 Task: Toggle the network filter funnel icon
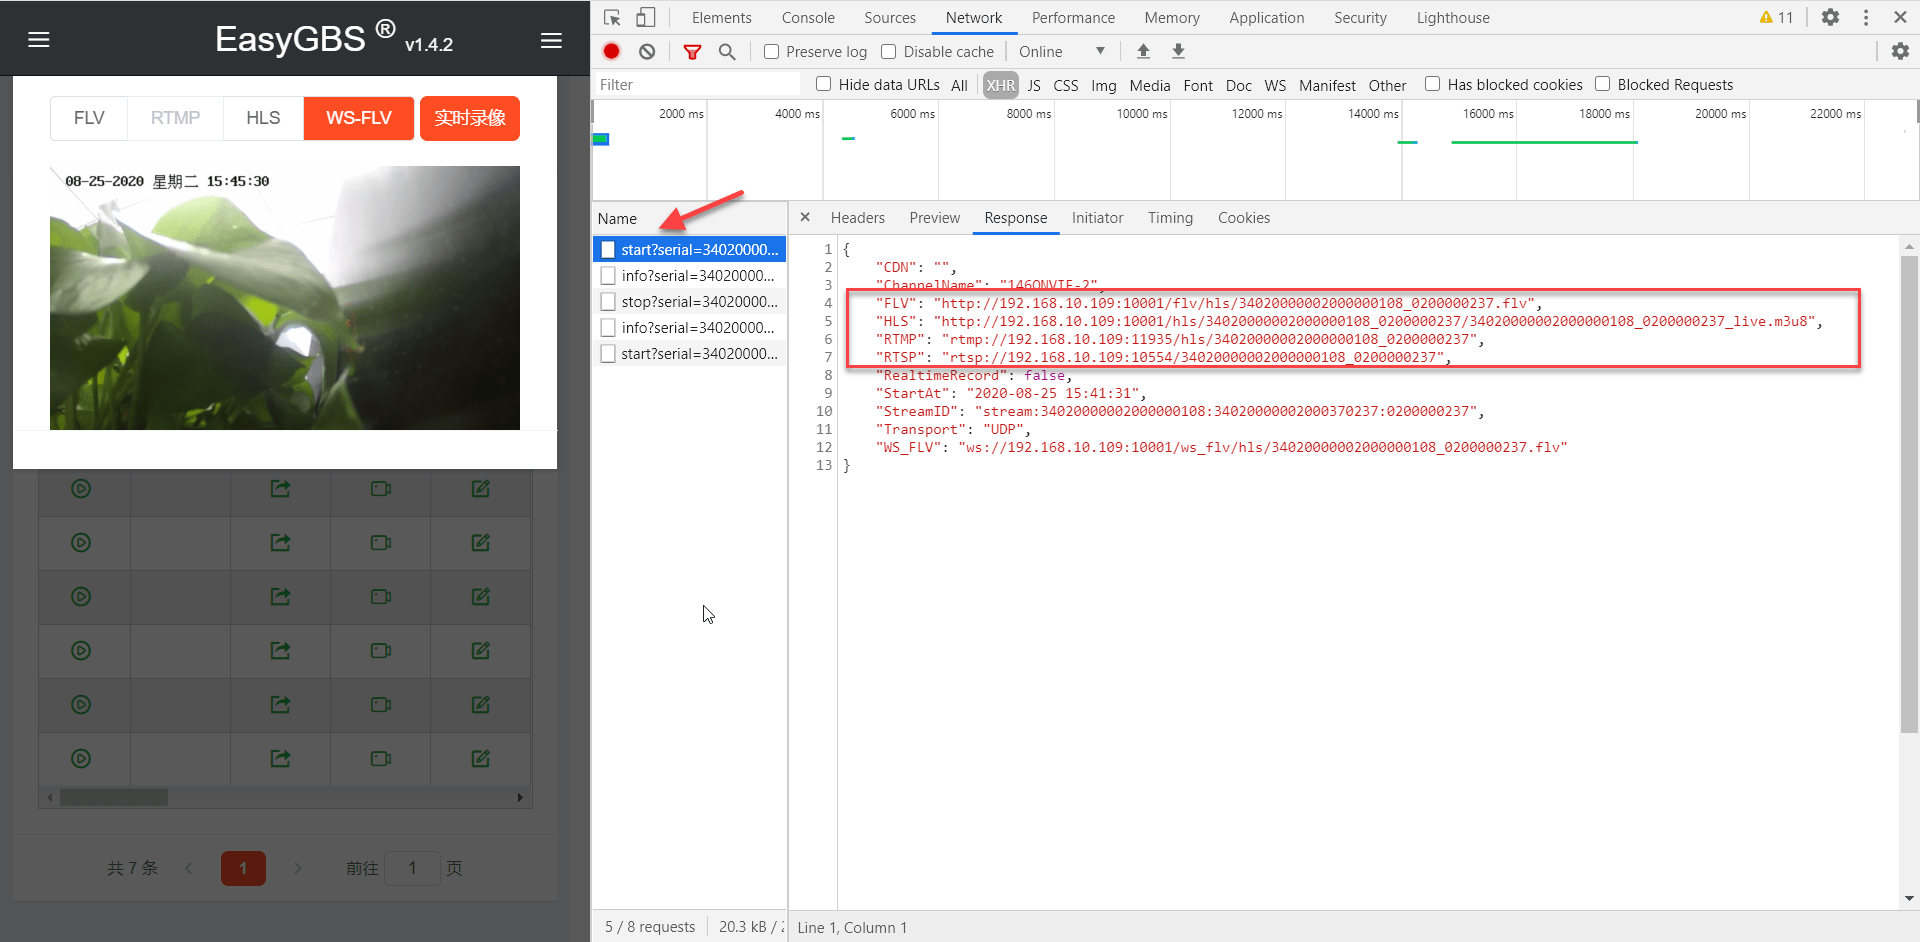(692, 51)
